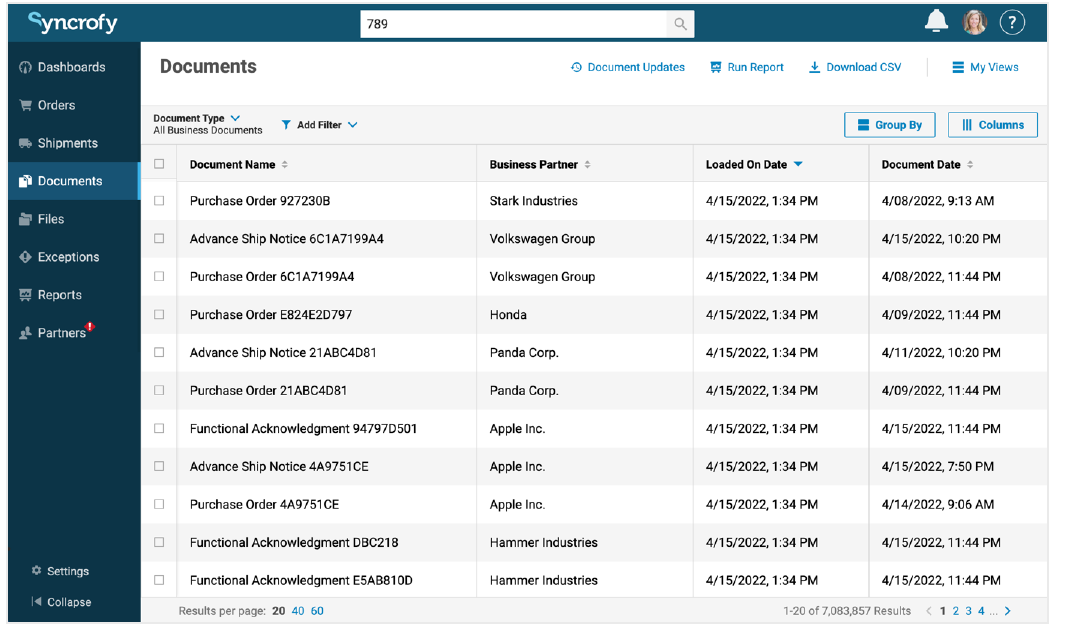Click the red Partners alert badge

tap(90, 326)
